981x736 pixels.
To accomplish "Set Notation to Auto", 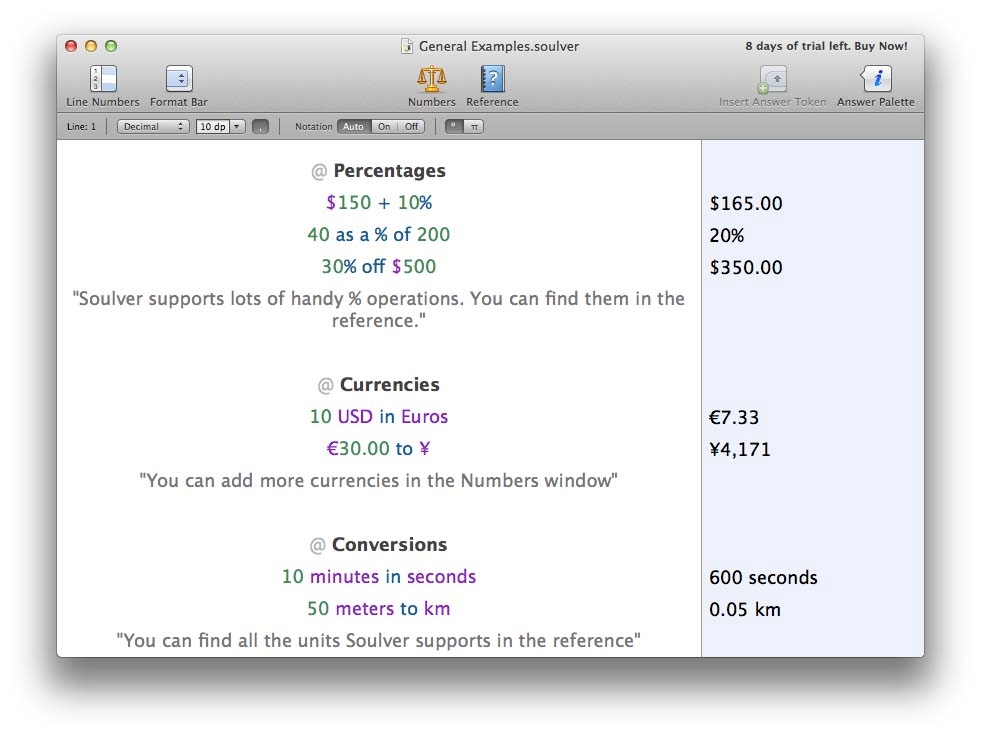I will click(353, 126).
